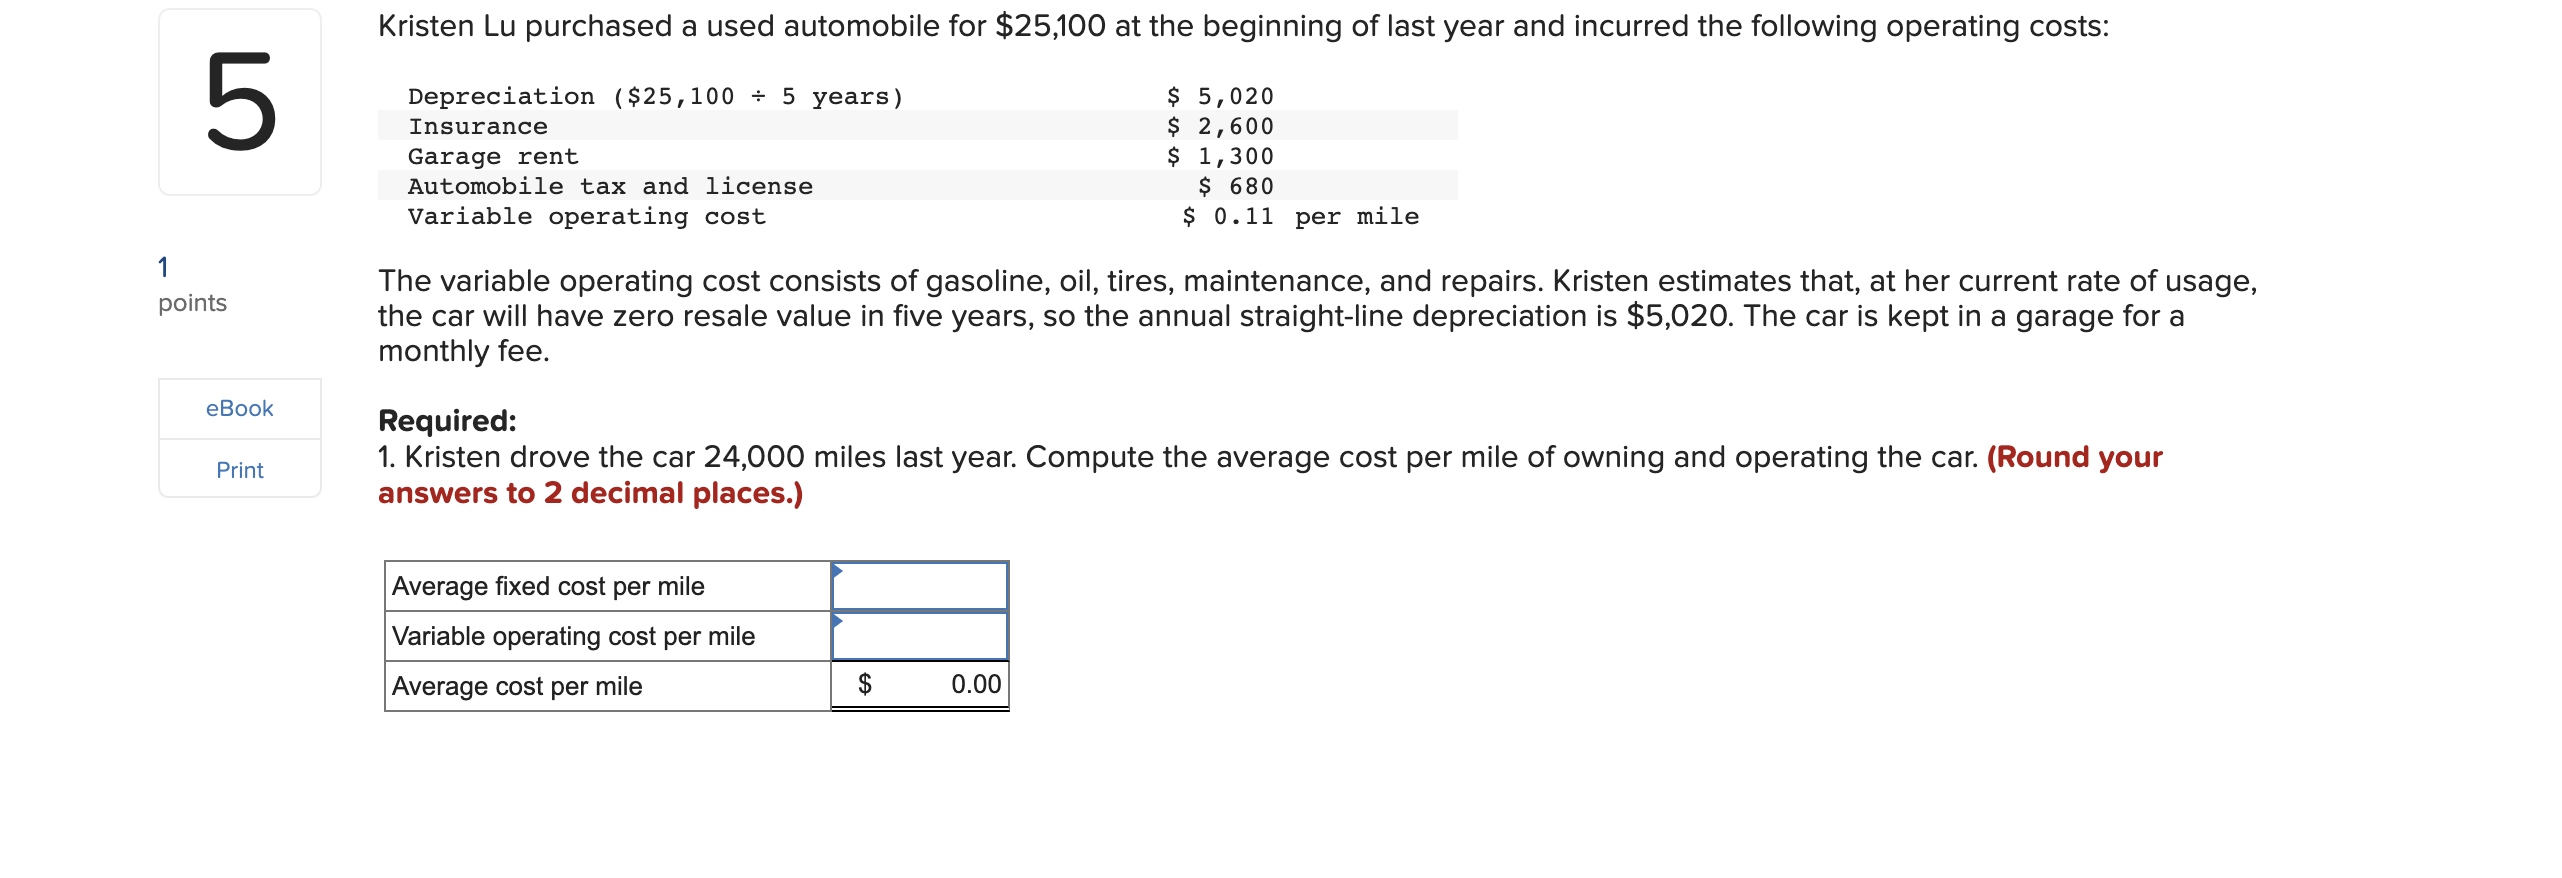Click the Average fixed cost per mile row label
This screenshot has height=878, width=2562.
click(x=547, y=585)
